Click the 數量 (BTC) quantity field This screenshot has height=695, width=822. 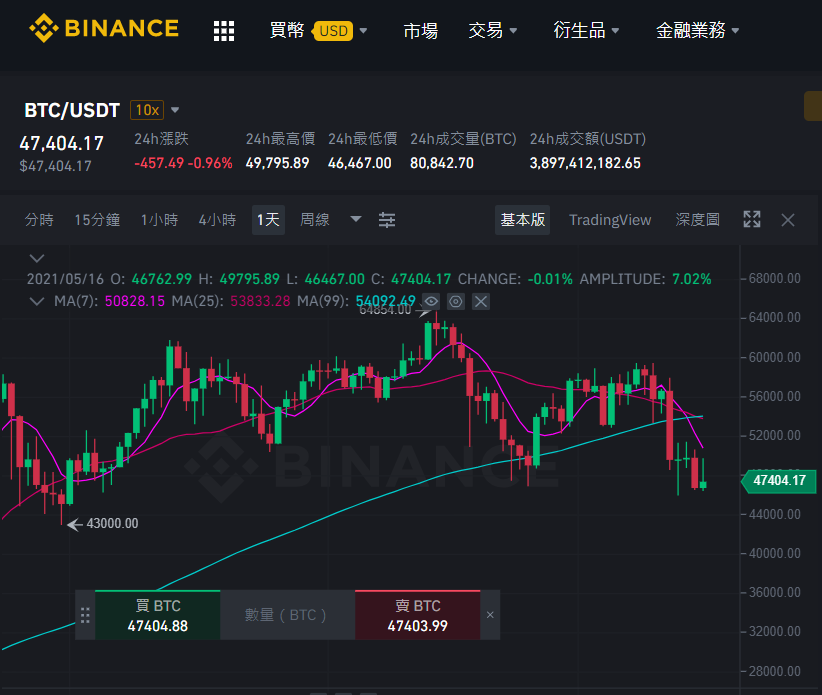click(x=287, y=615)
